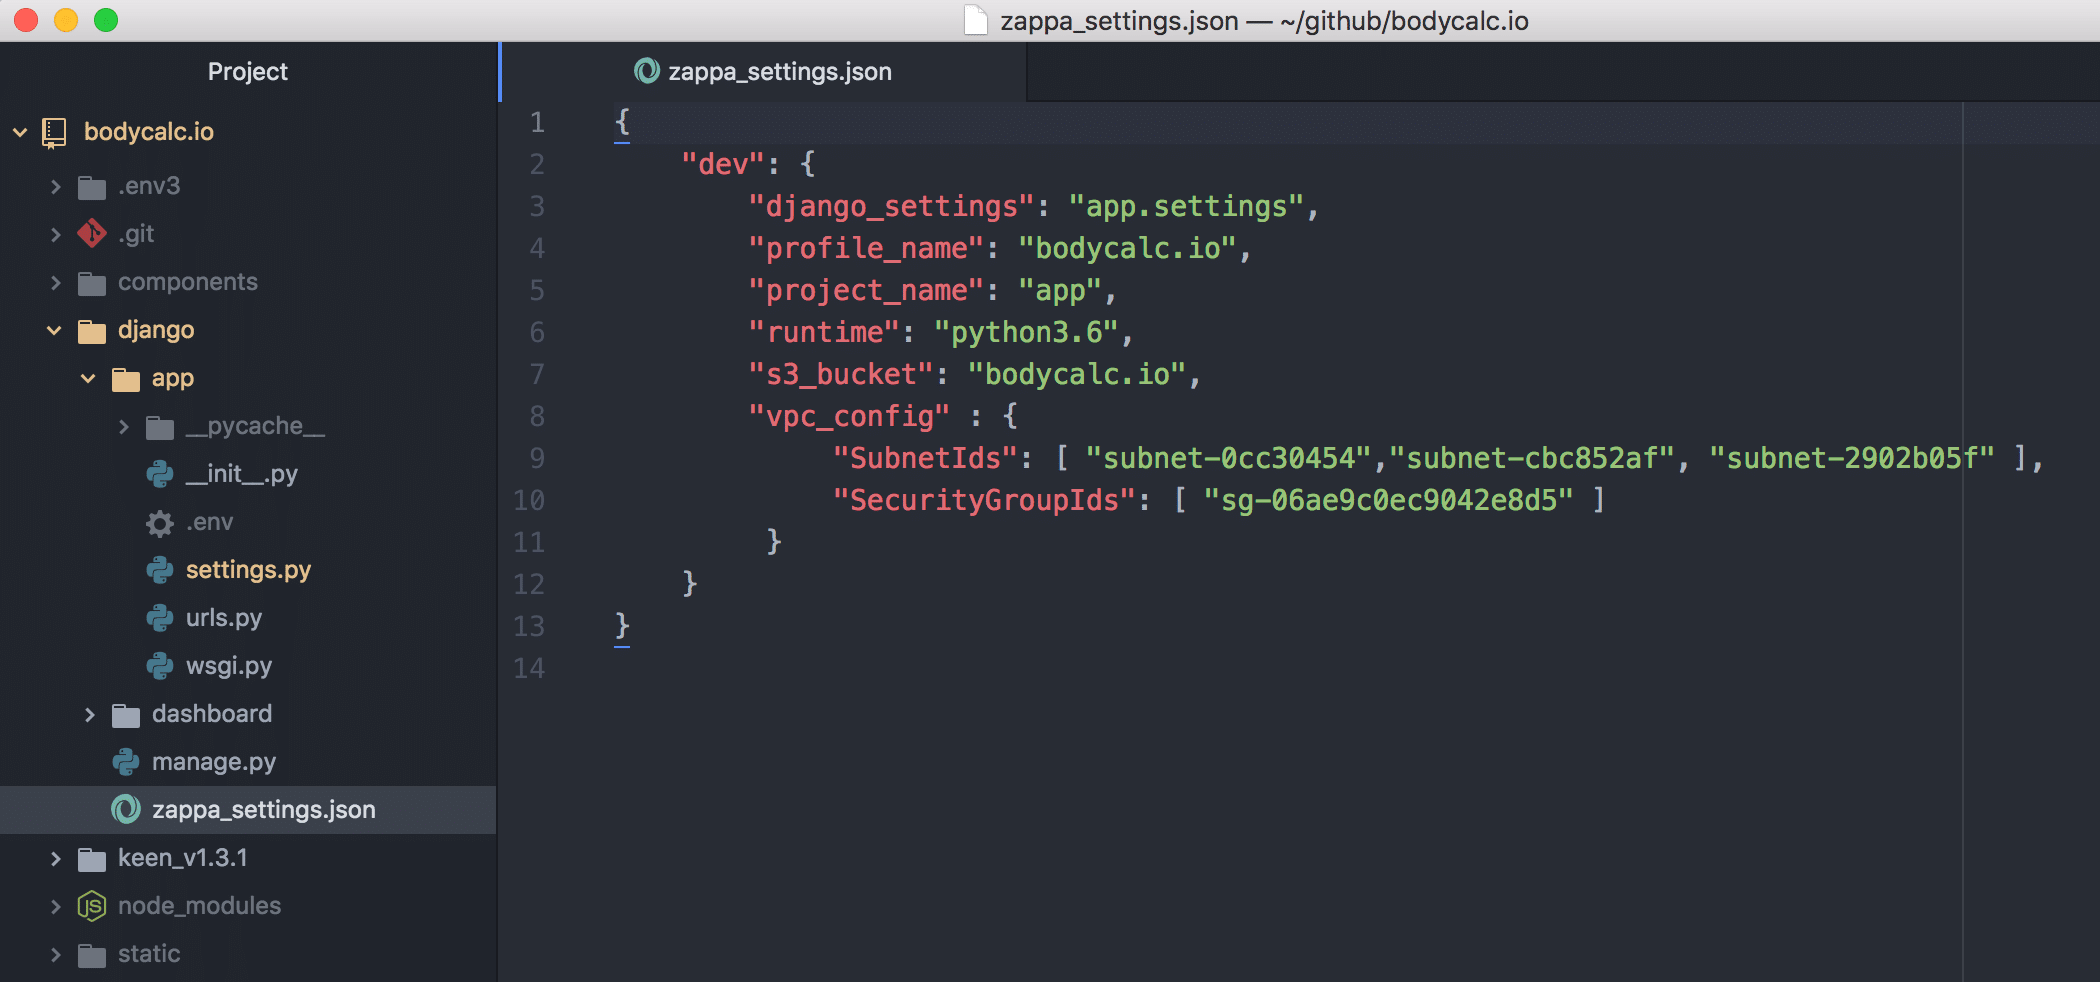Click the app folder icon
The height and width of the screenshot is (982, 2100).
pos(126,379)
